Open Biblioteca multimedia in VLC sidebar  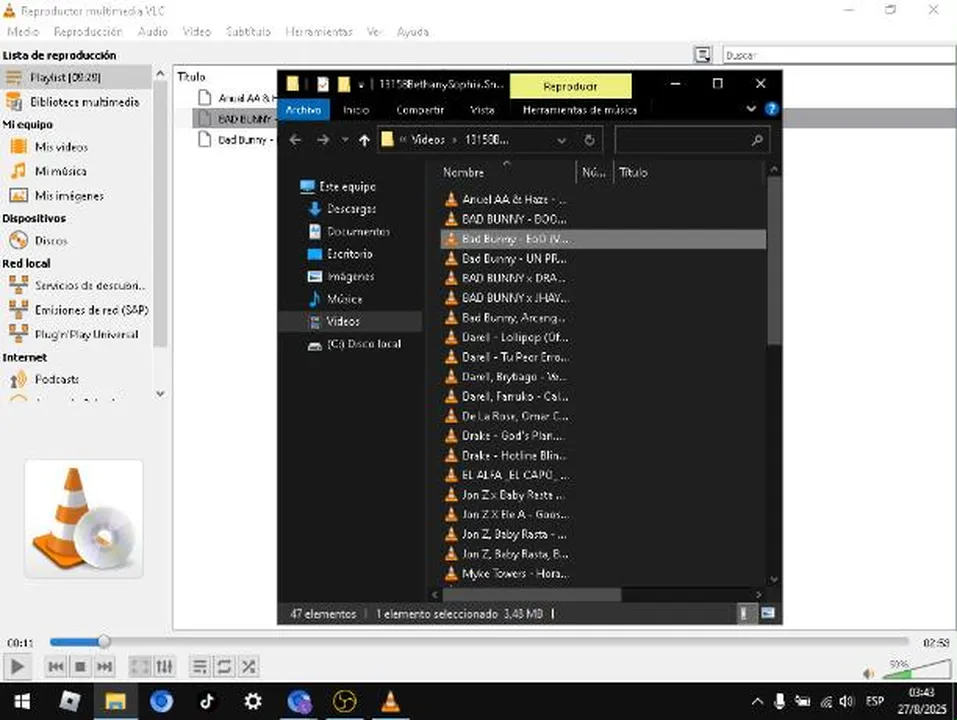tap(76, 101)
